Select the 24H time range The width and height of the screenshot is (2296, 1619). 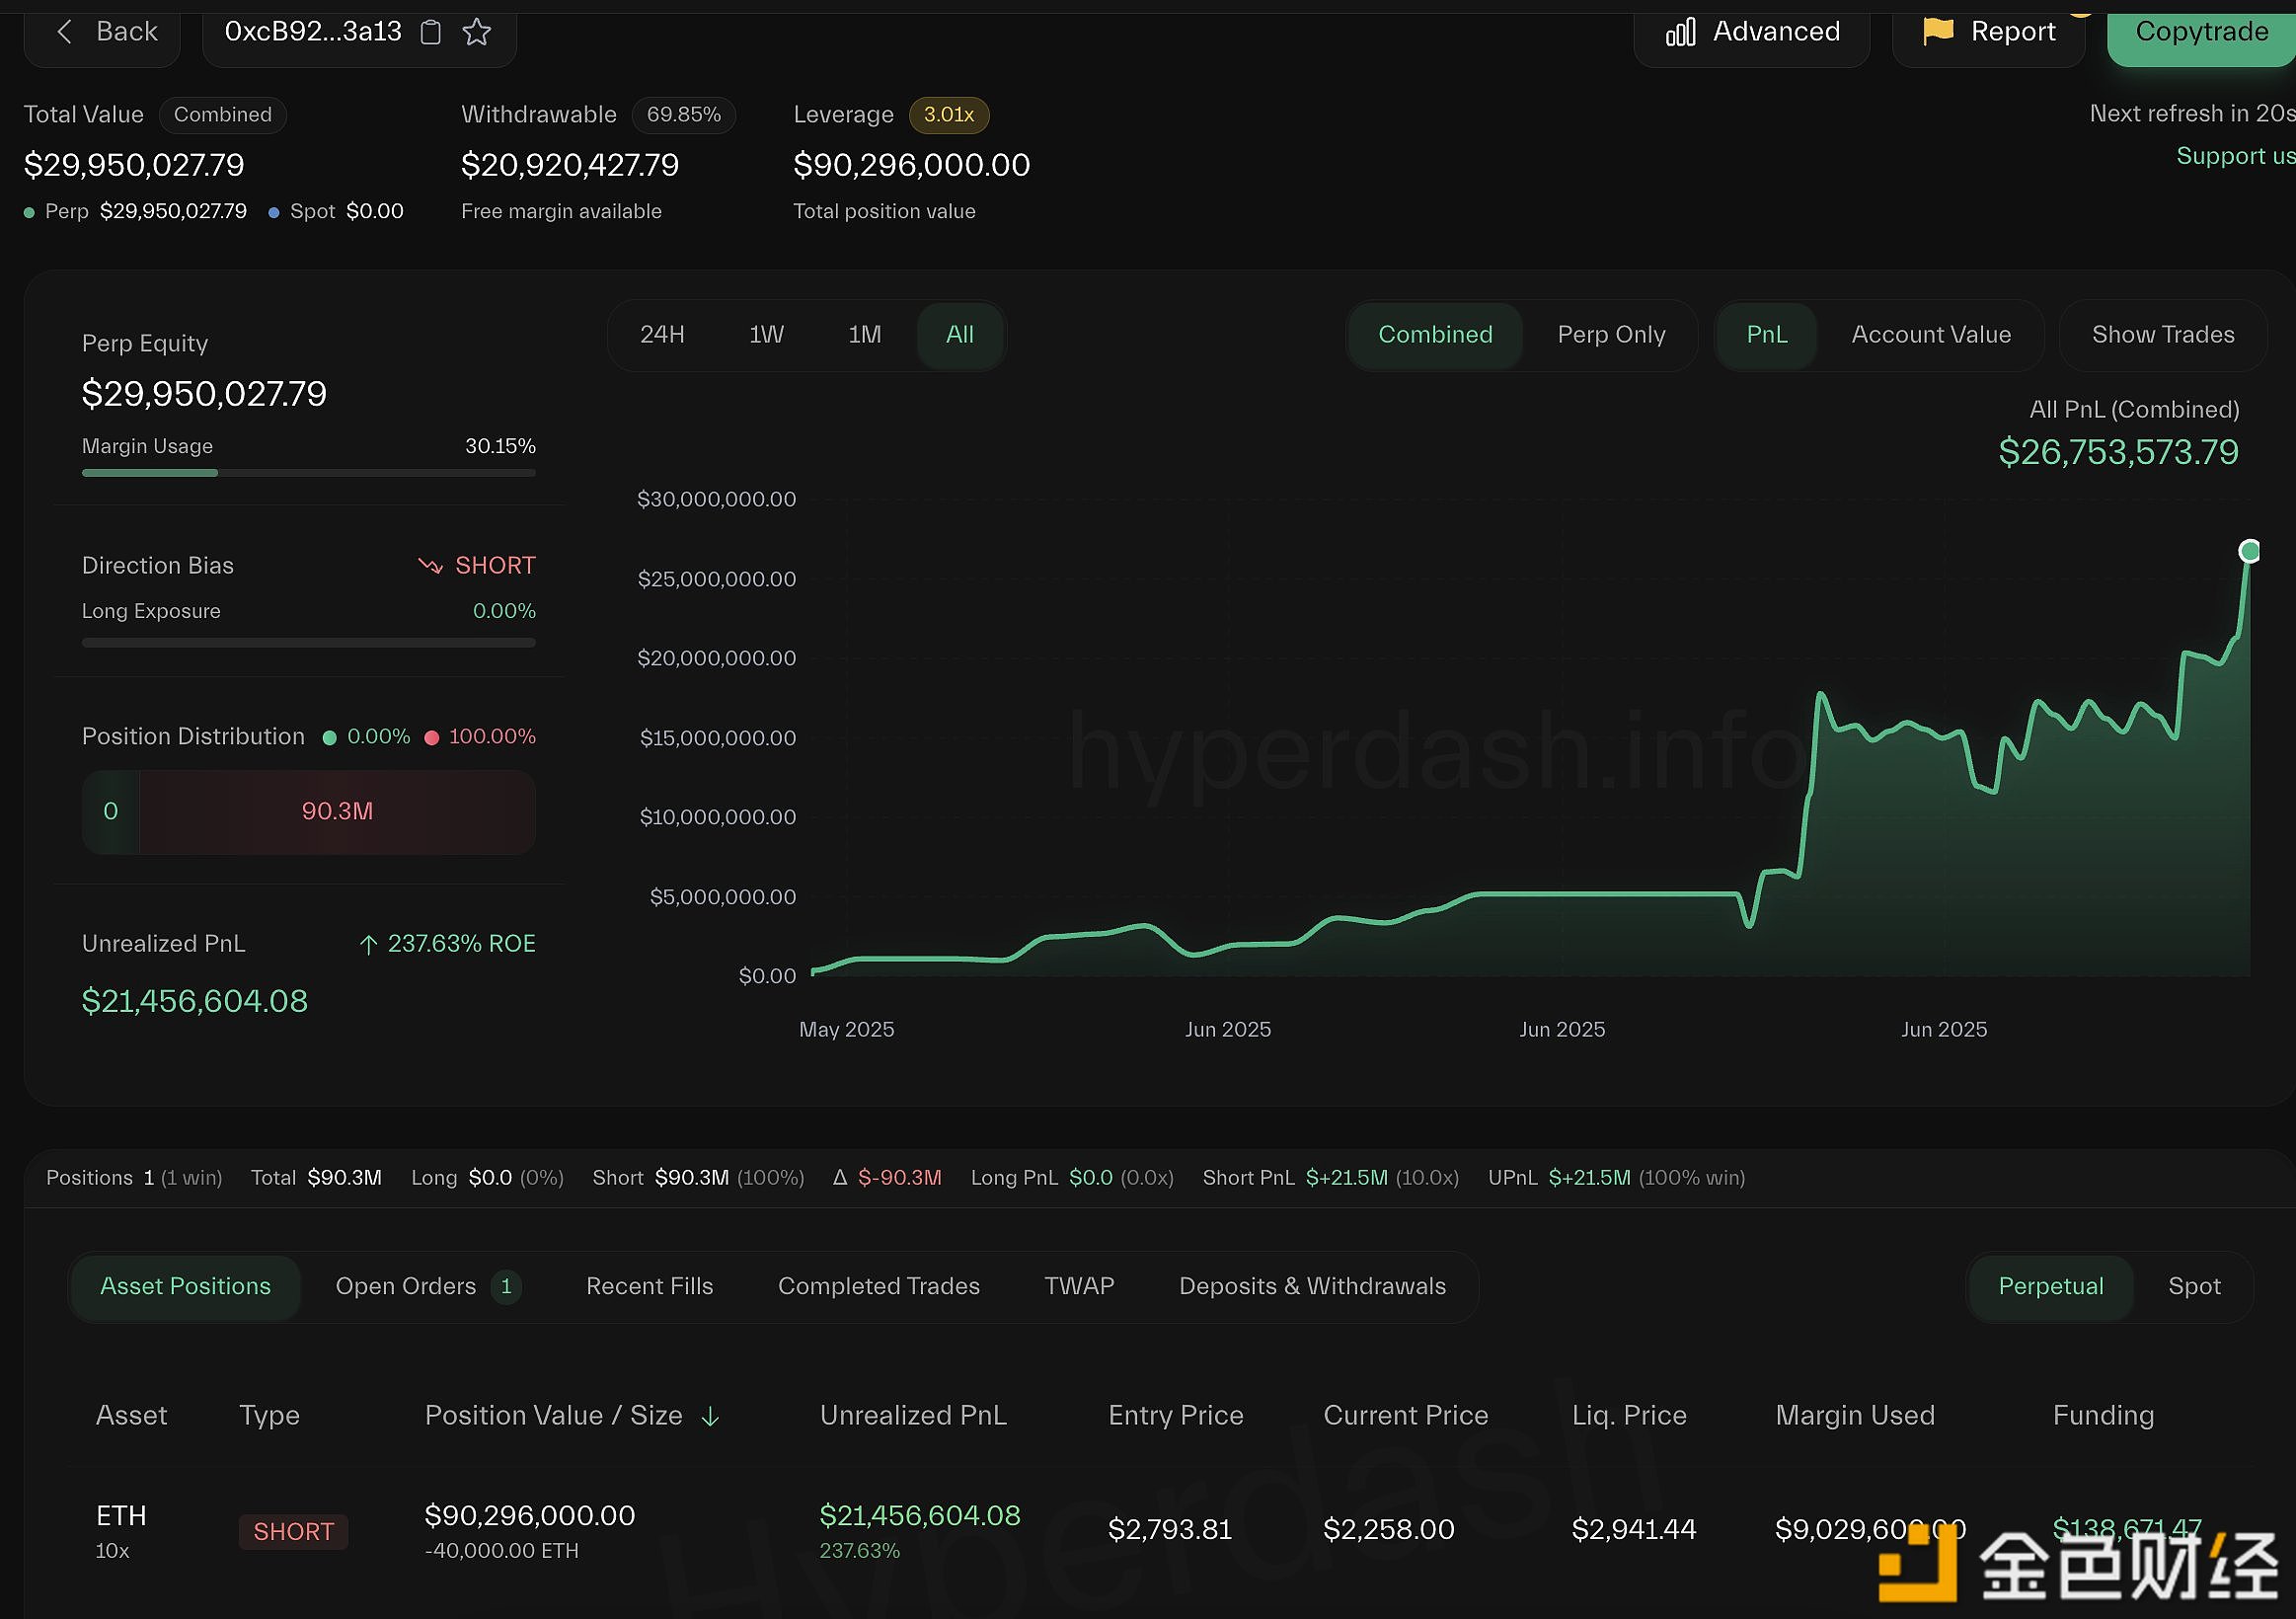click(662, 335)
